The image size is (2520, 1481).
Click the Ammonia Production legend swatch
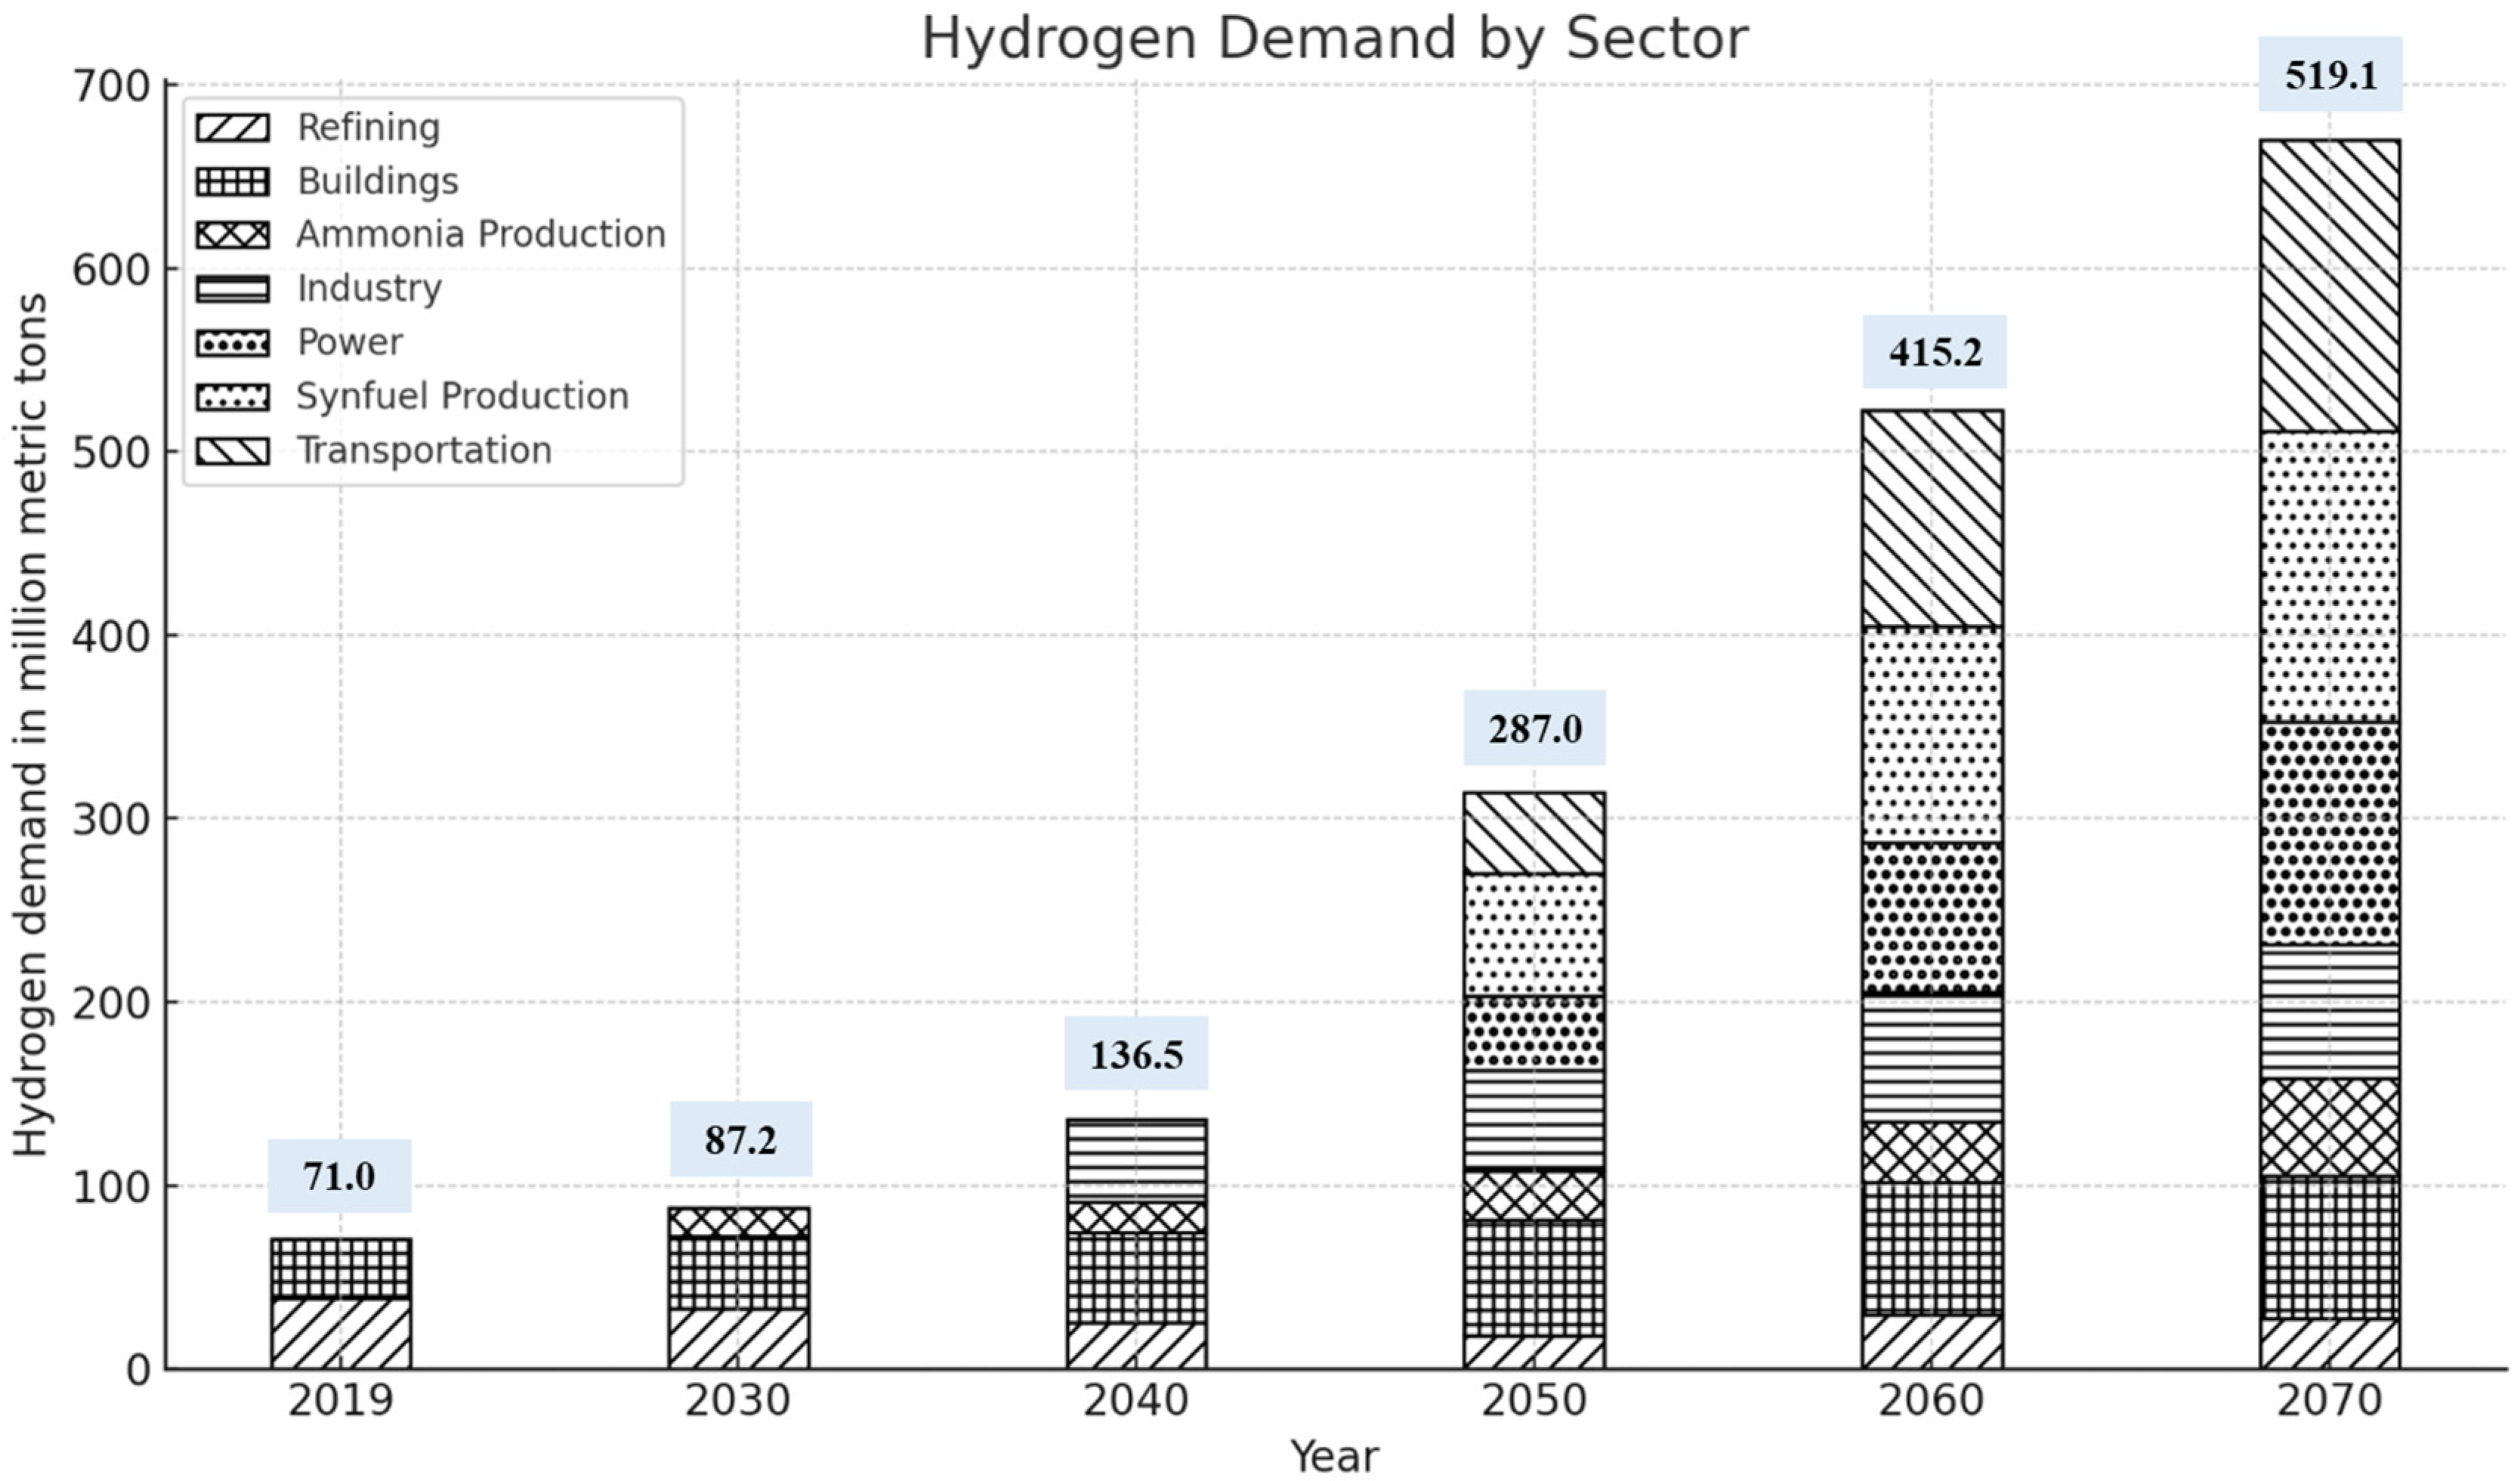(232, 235)
